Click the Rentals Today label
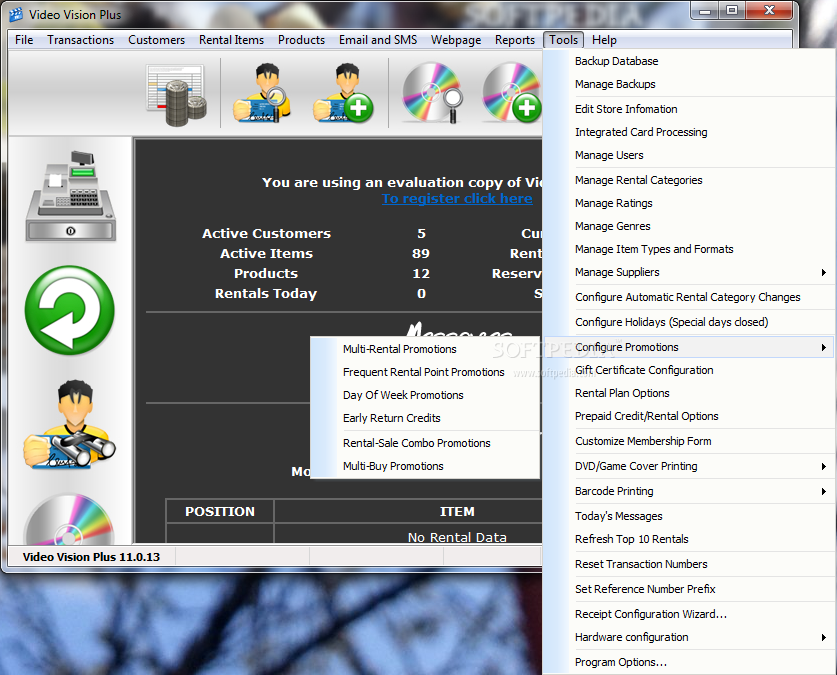The image size is (837, 675). coord(266,294)
